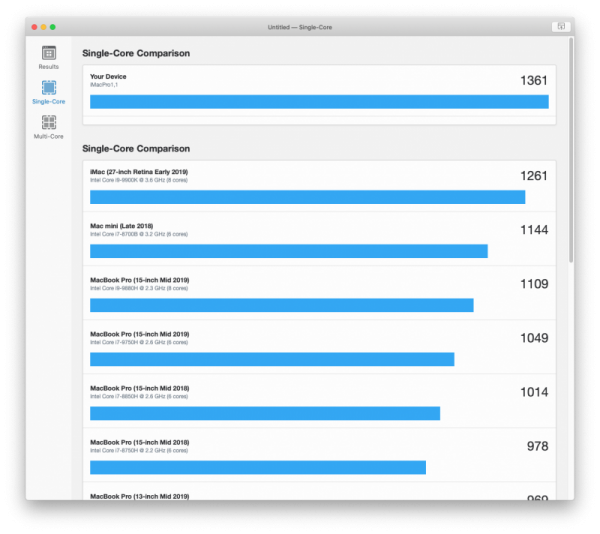Zoom the window with the green button
The width and height of the screenshot is (600, 534).
click(x=53, y=27)
